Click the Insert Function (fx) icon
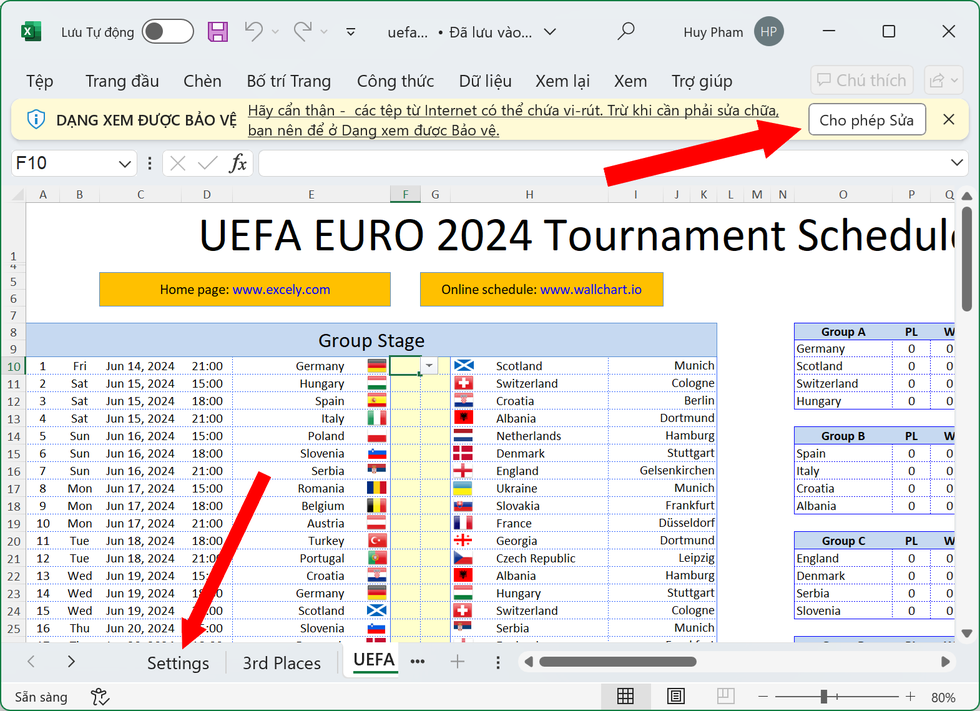Image resolution: width=980 pixels, height=711 pixels. pos(238,162)
